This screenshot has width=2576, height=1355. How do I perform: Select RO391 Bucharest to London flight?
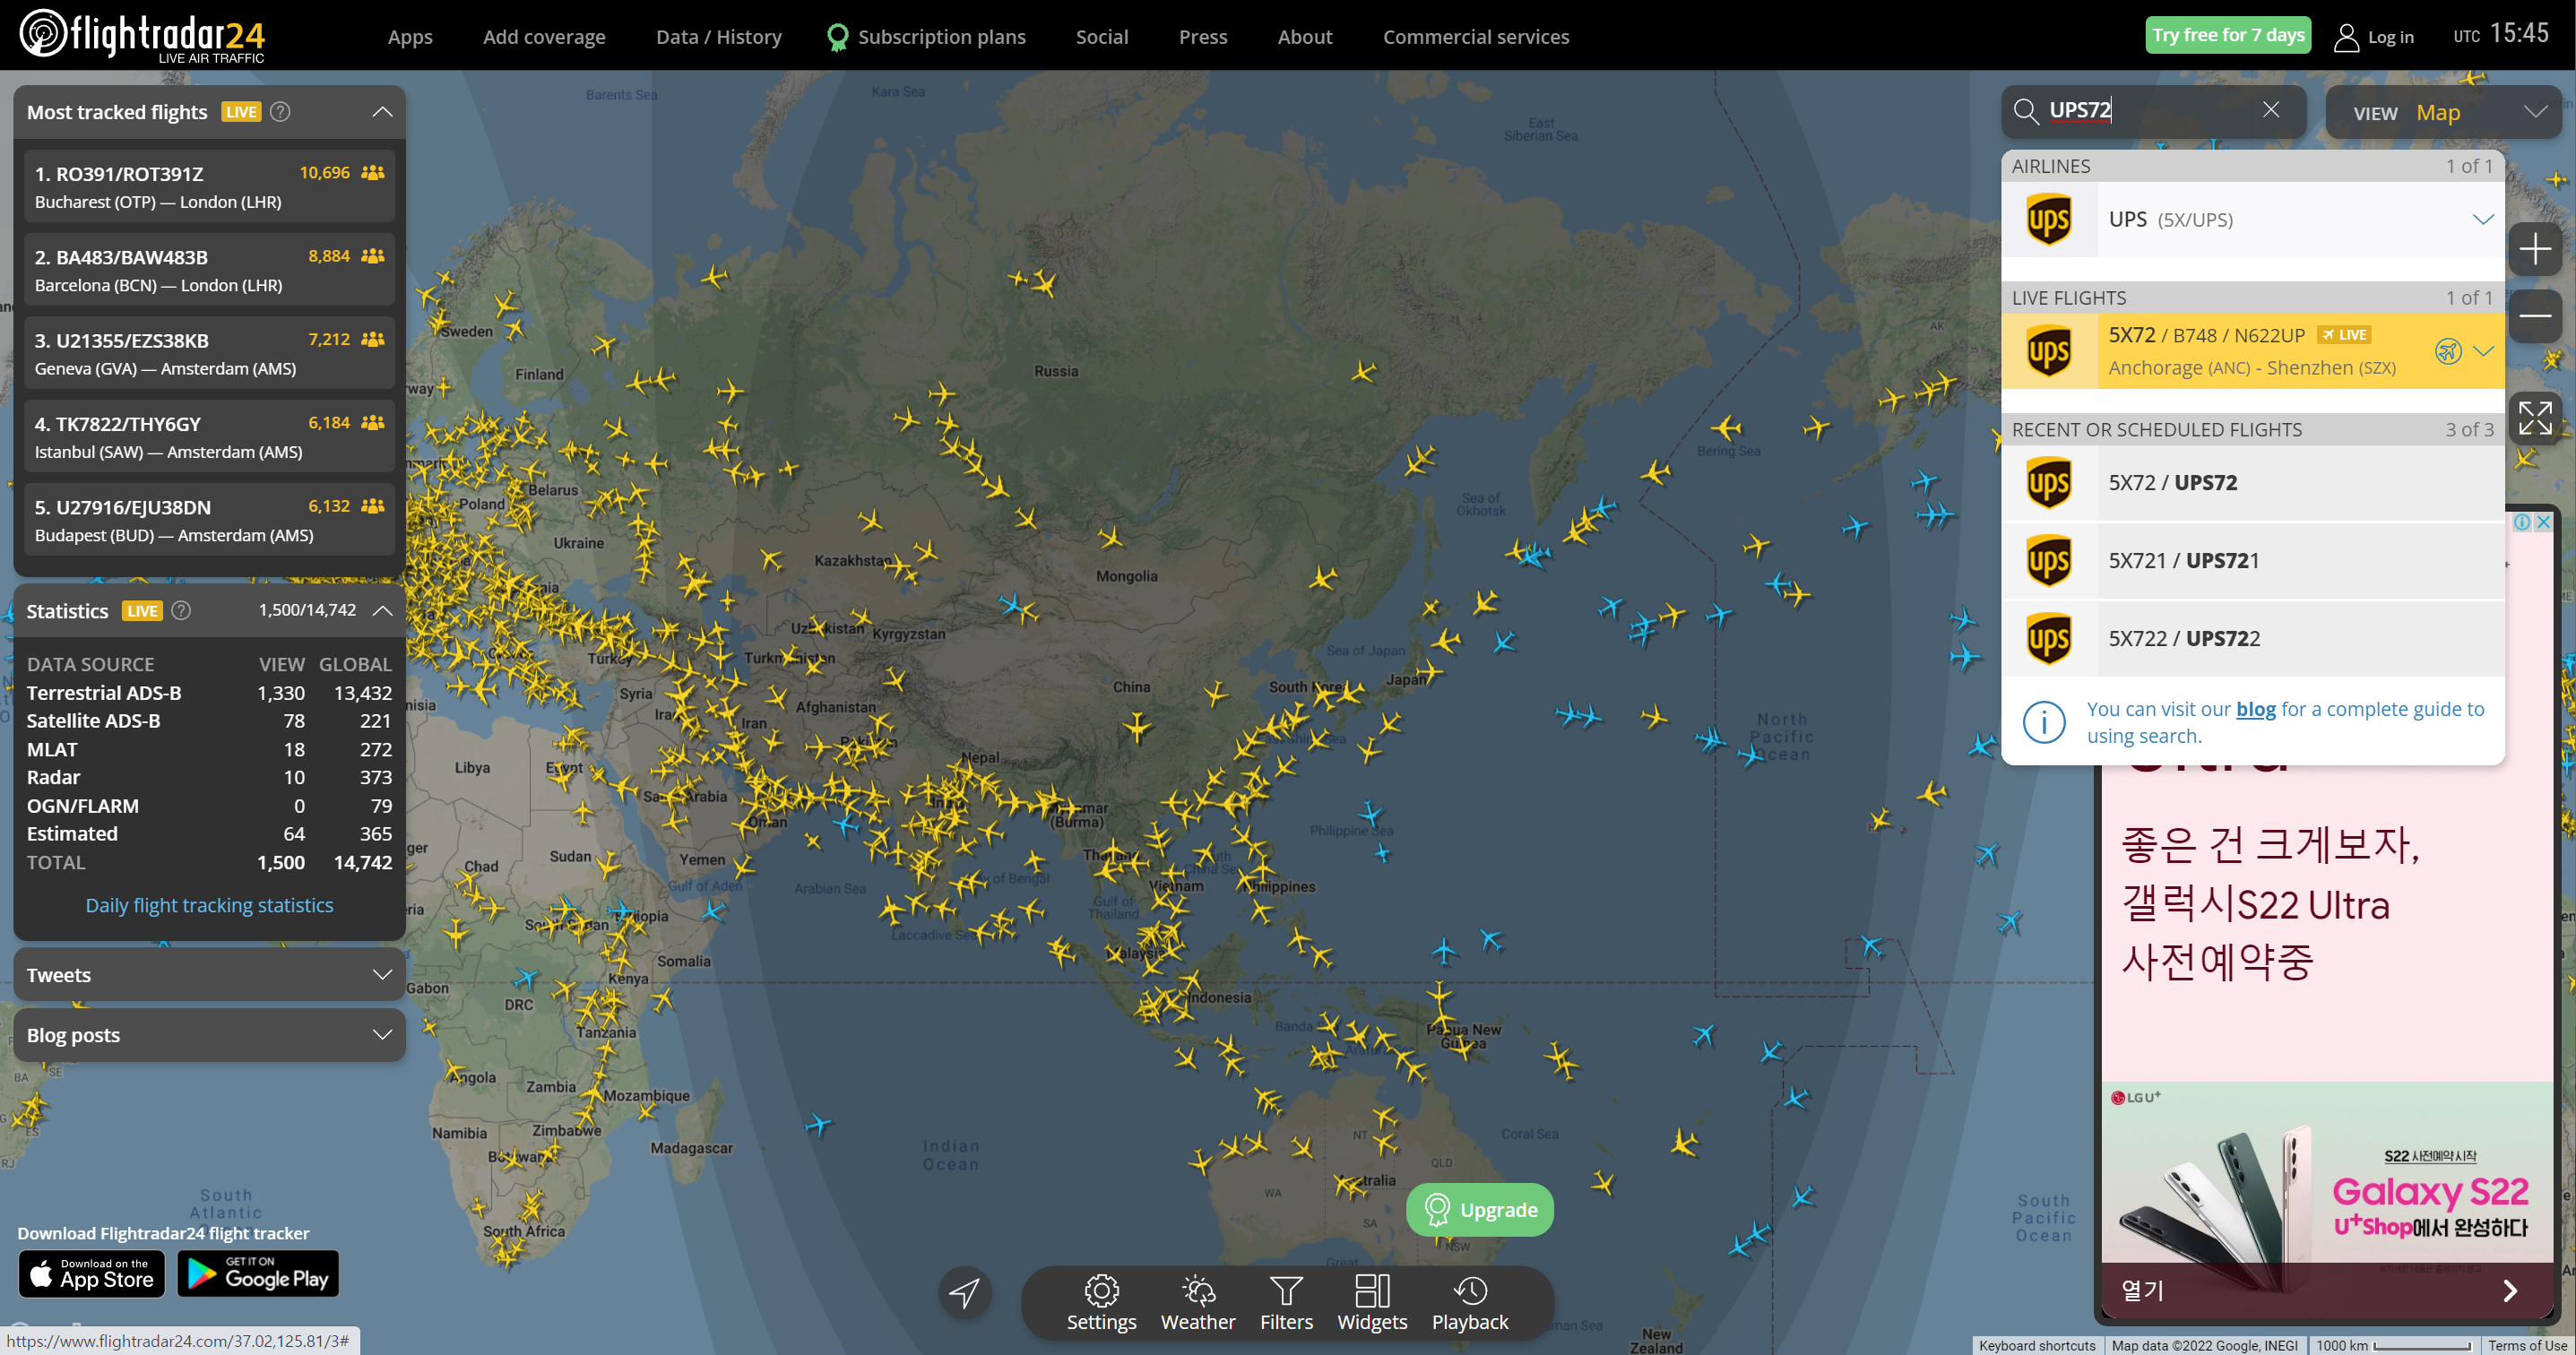pos(209,186)
